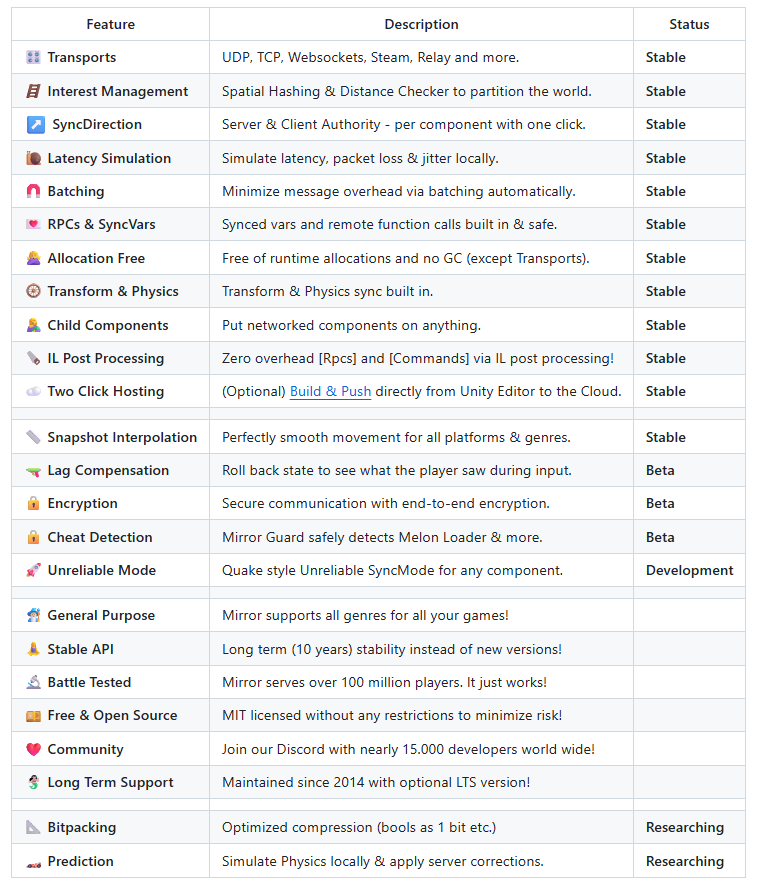Image resolution: width=764 pixels, height=879 pixels.
Task: Click the Long Term Support feature name
Action: pos(110,782)
